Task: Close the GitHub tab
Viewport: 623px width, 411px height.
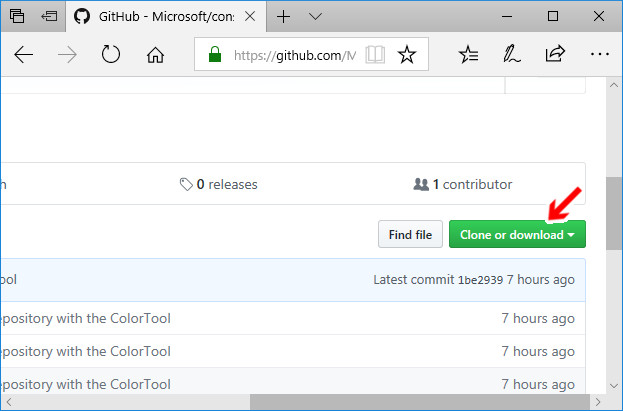Action: coord(250,16)
